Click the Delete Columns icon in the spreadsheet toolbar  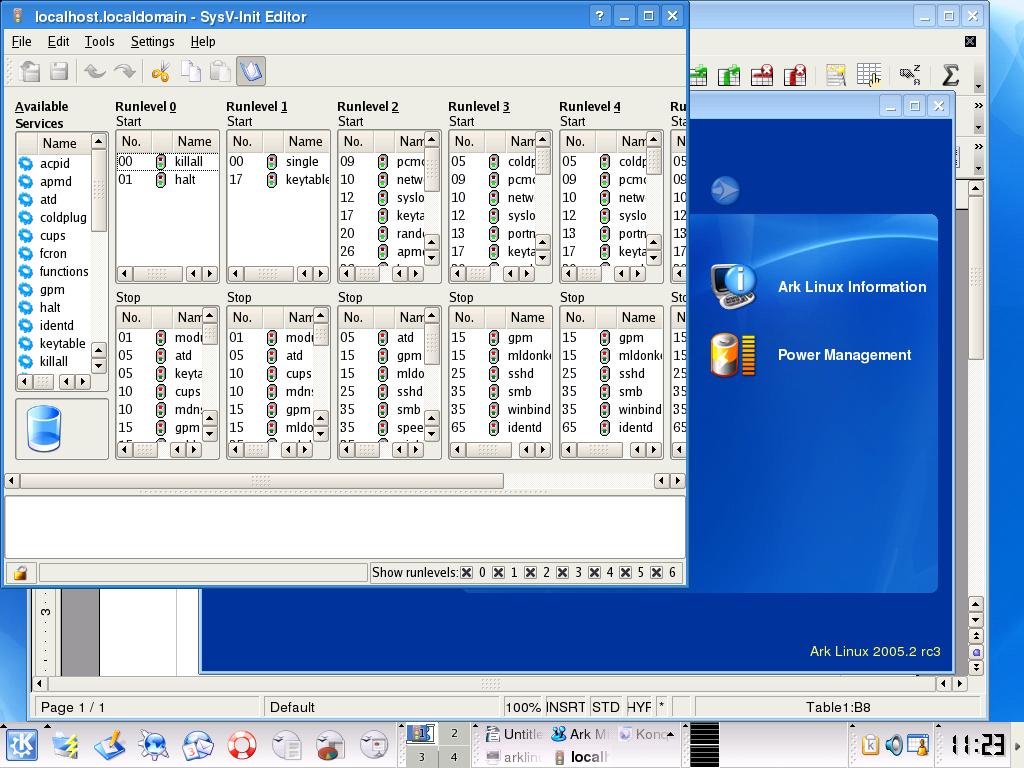point(795,75)
